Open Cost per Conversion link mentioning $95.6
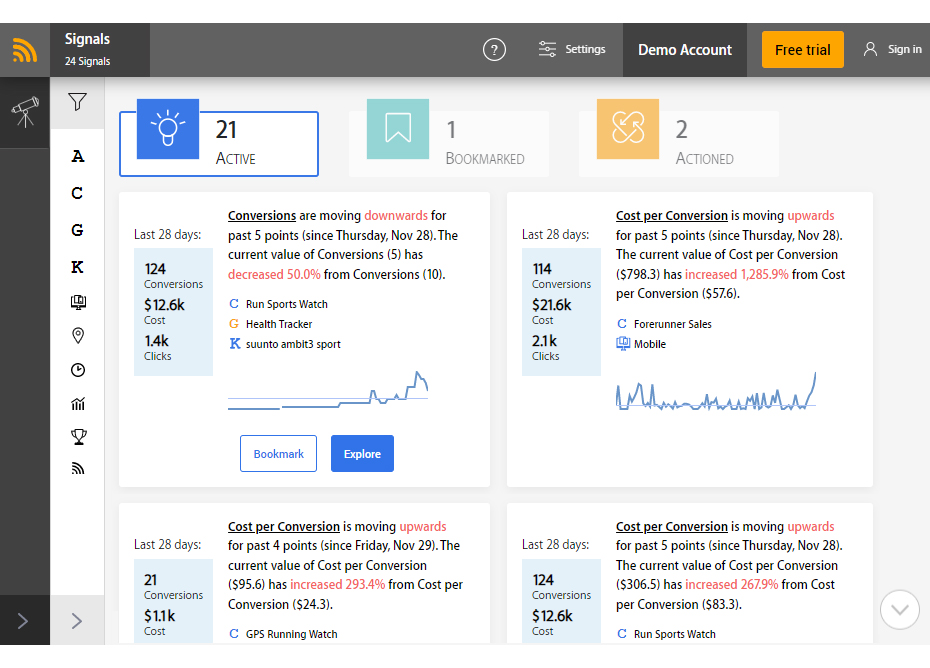This screenshot has width=930, height=668. 284,526
